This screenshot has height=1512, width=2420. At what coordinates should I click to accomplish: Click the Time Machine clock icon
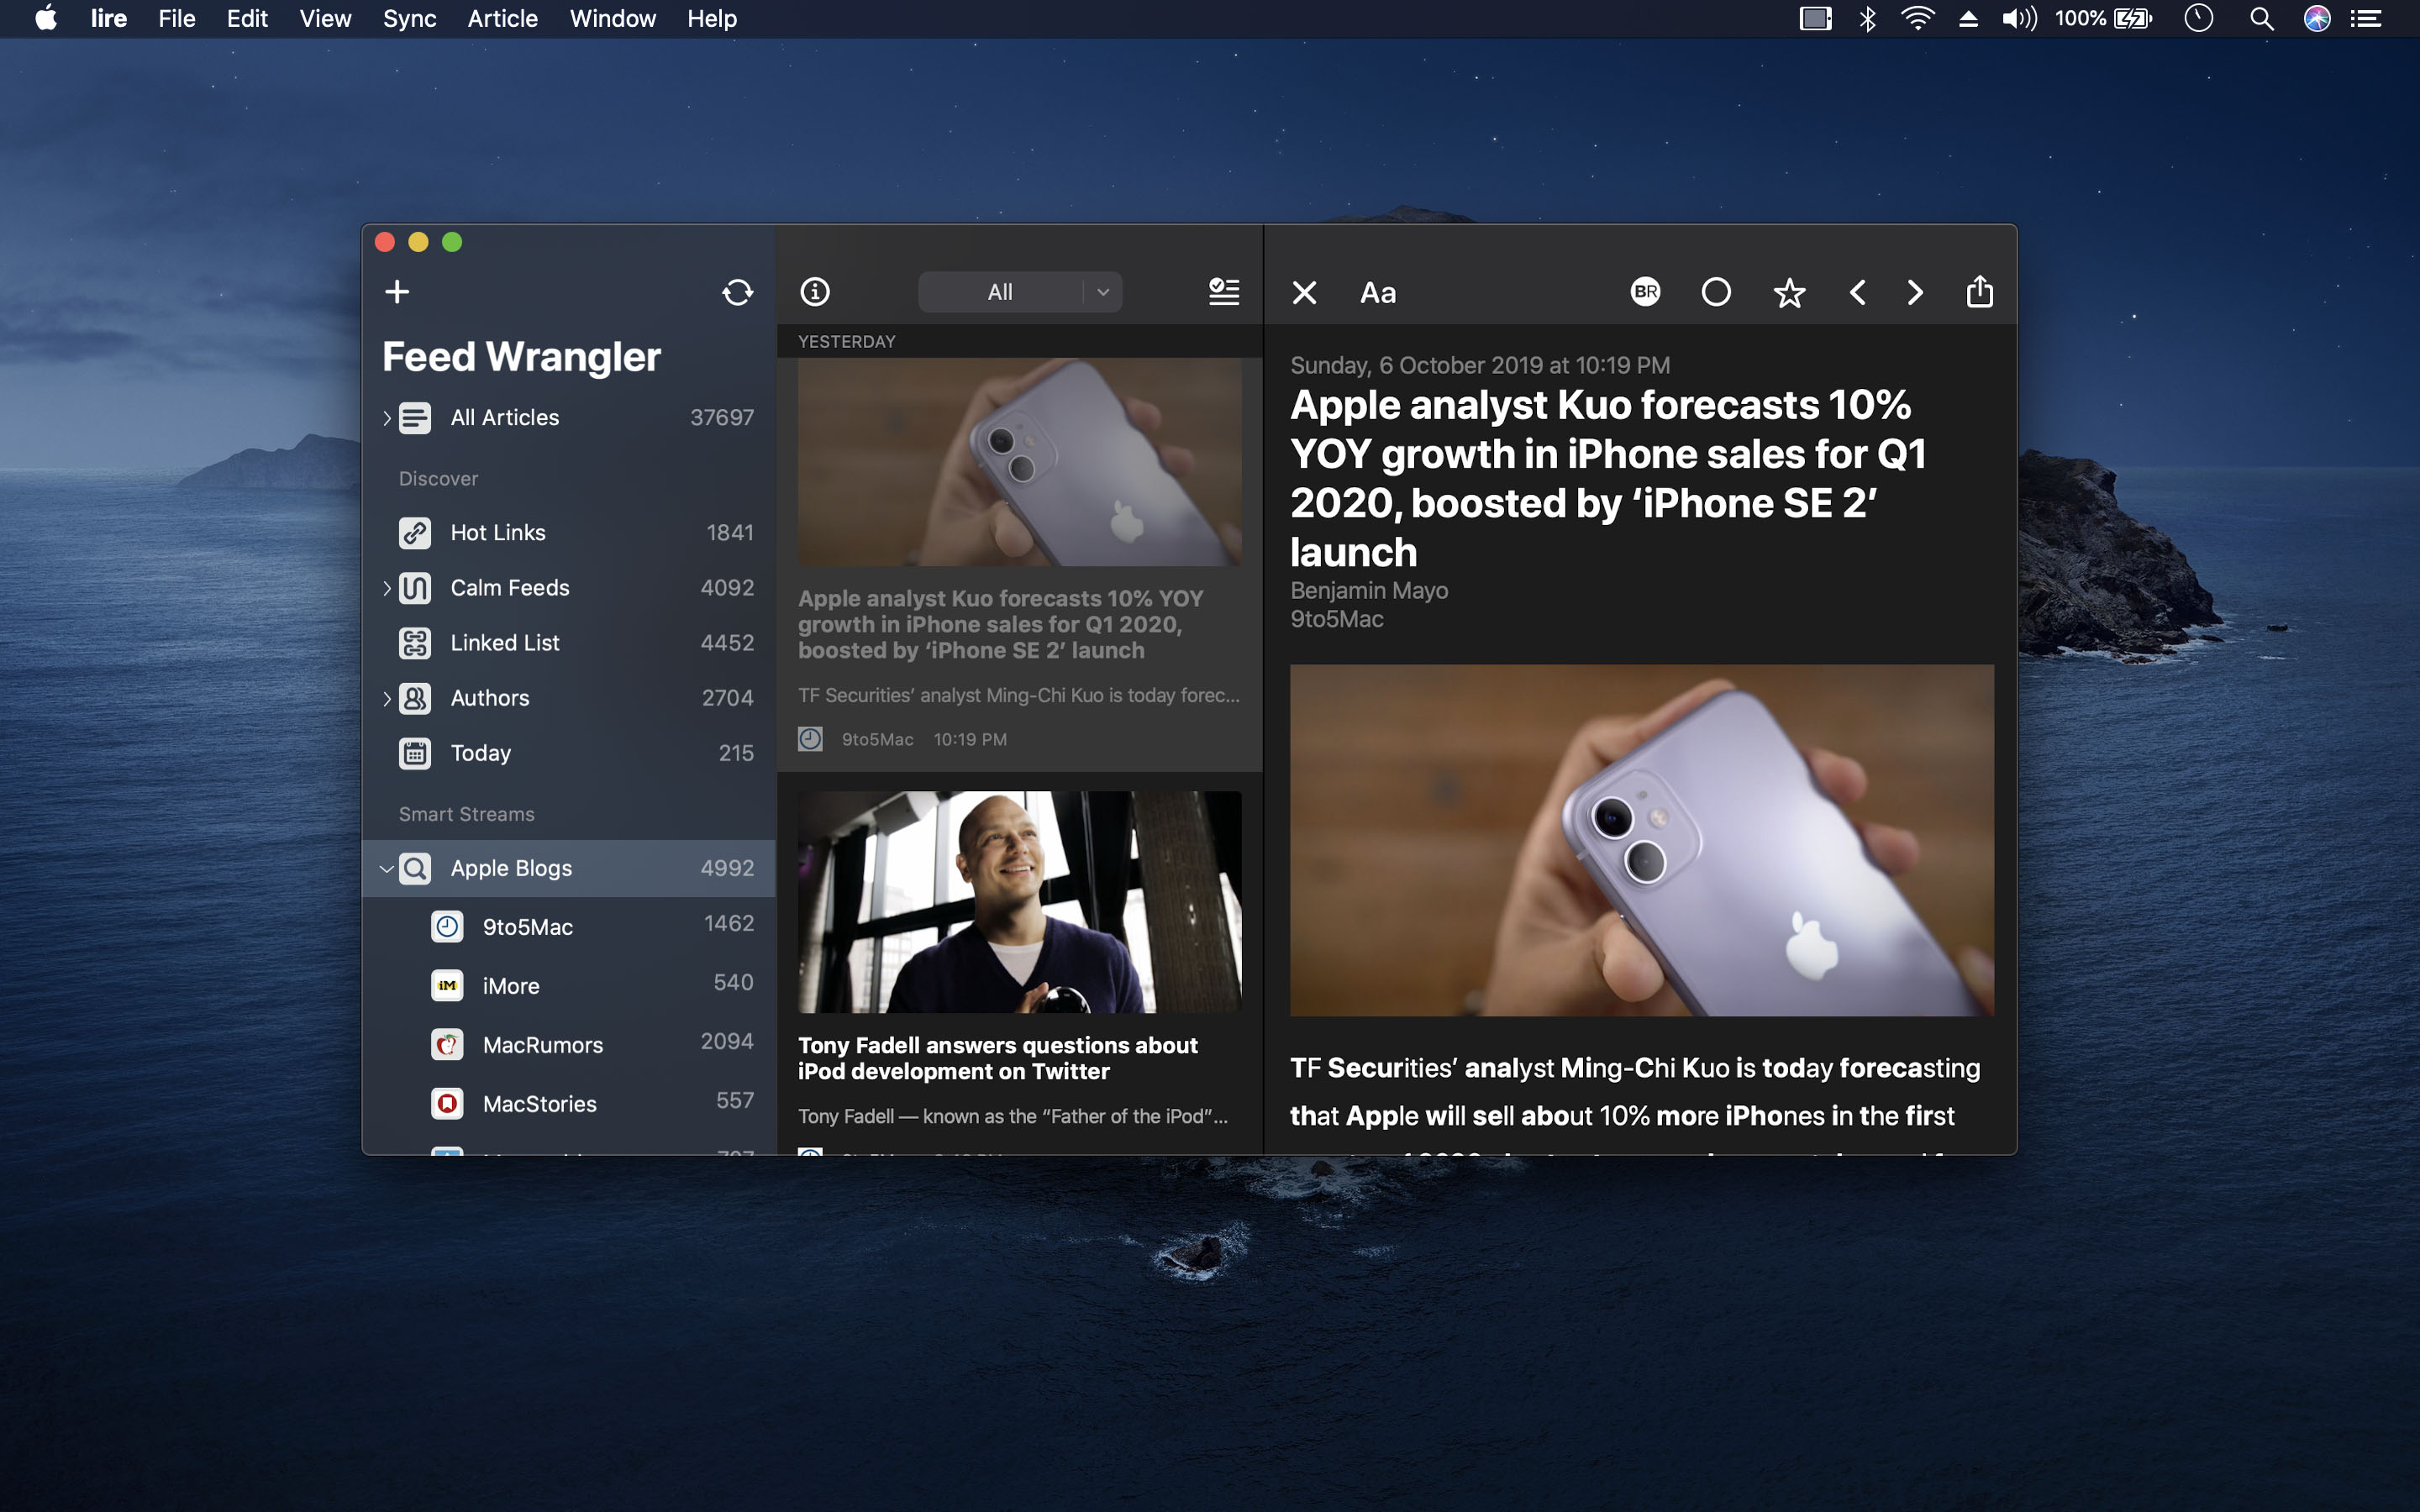(x=2198, y=19)
